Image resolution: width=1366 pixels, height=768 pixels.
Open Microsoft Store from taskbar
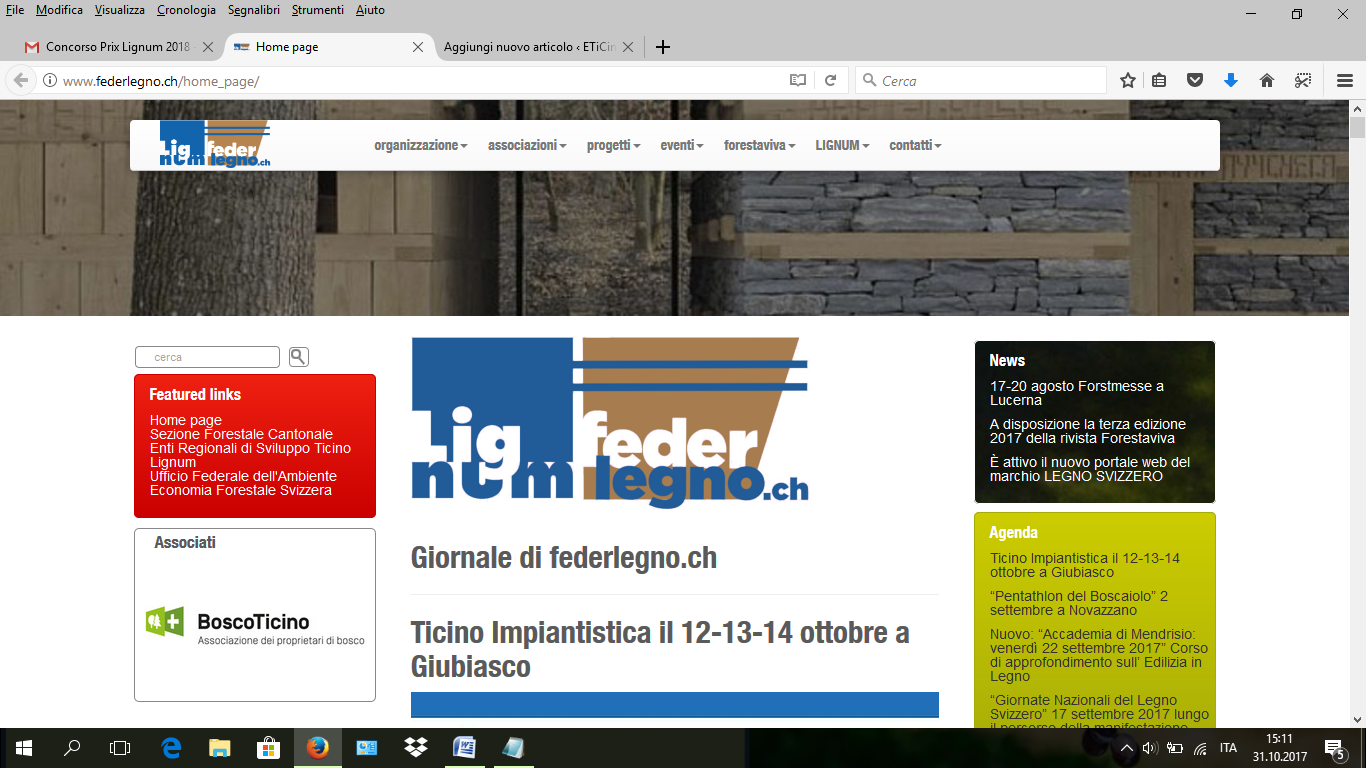coord(269,748)
